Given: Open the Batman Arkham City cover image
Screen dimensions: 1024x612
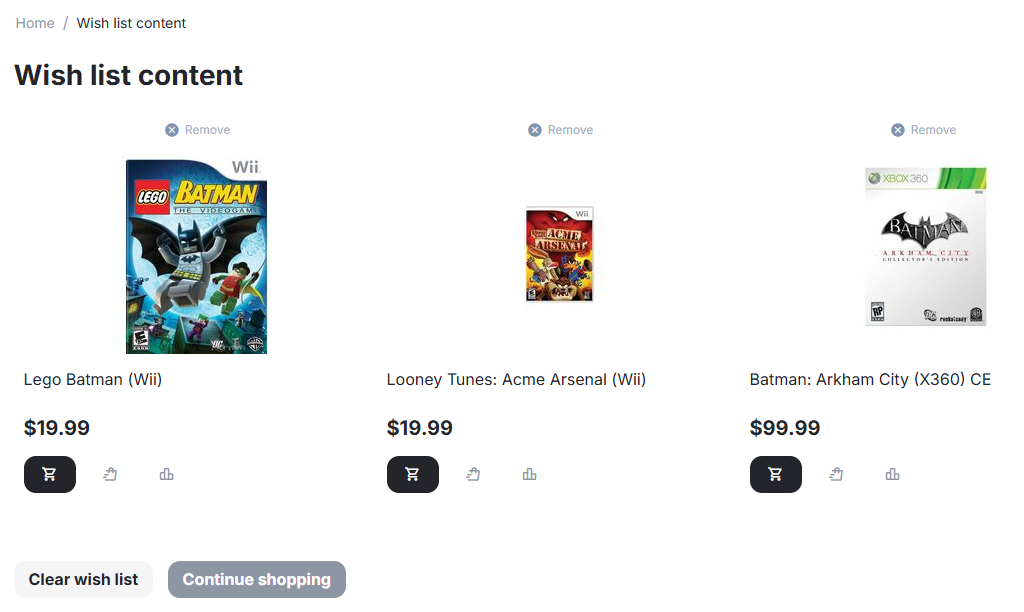Looking at the screenshot, I should (925, 246).
